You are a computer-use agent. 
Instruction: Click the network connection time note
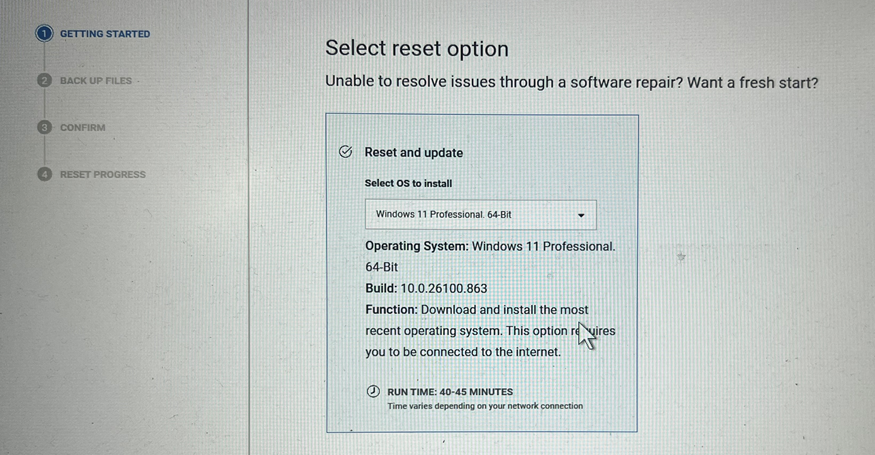(x=484, y=406)
